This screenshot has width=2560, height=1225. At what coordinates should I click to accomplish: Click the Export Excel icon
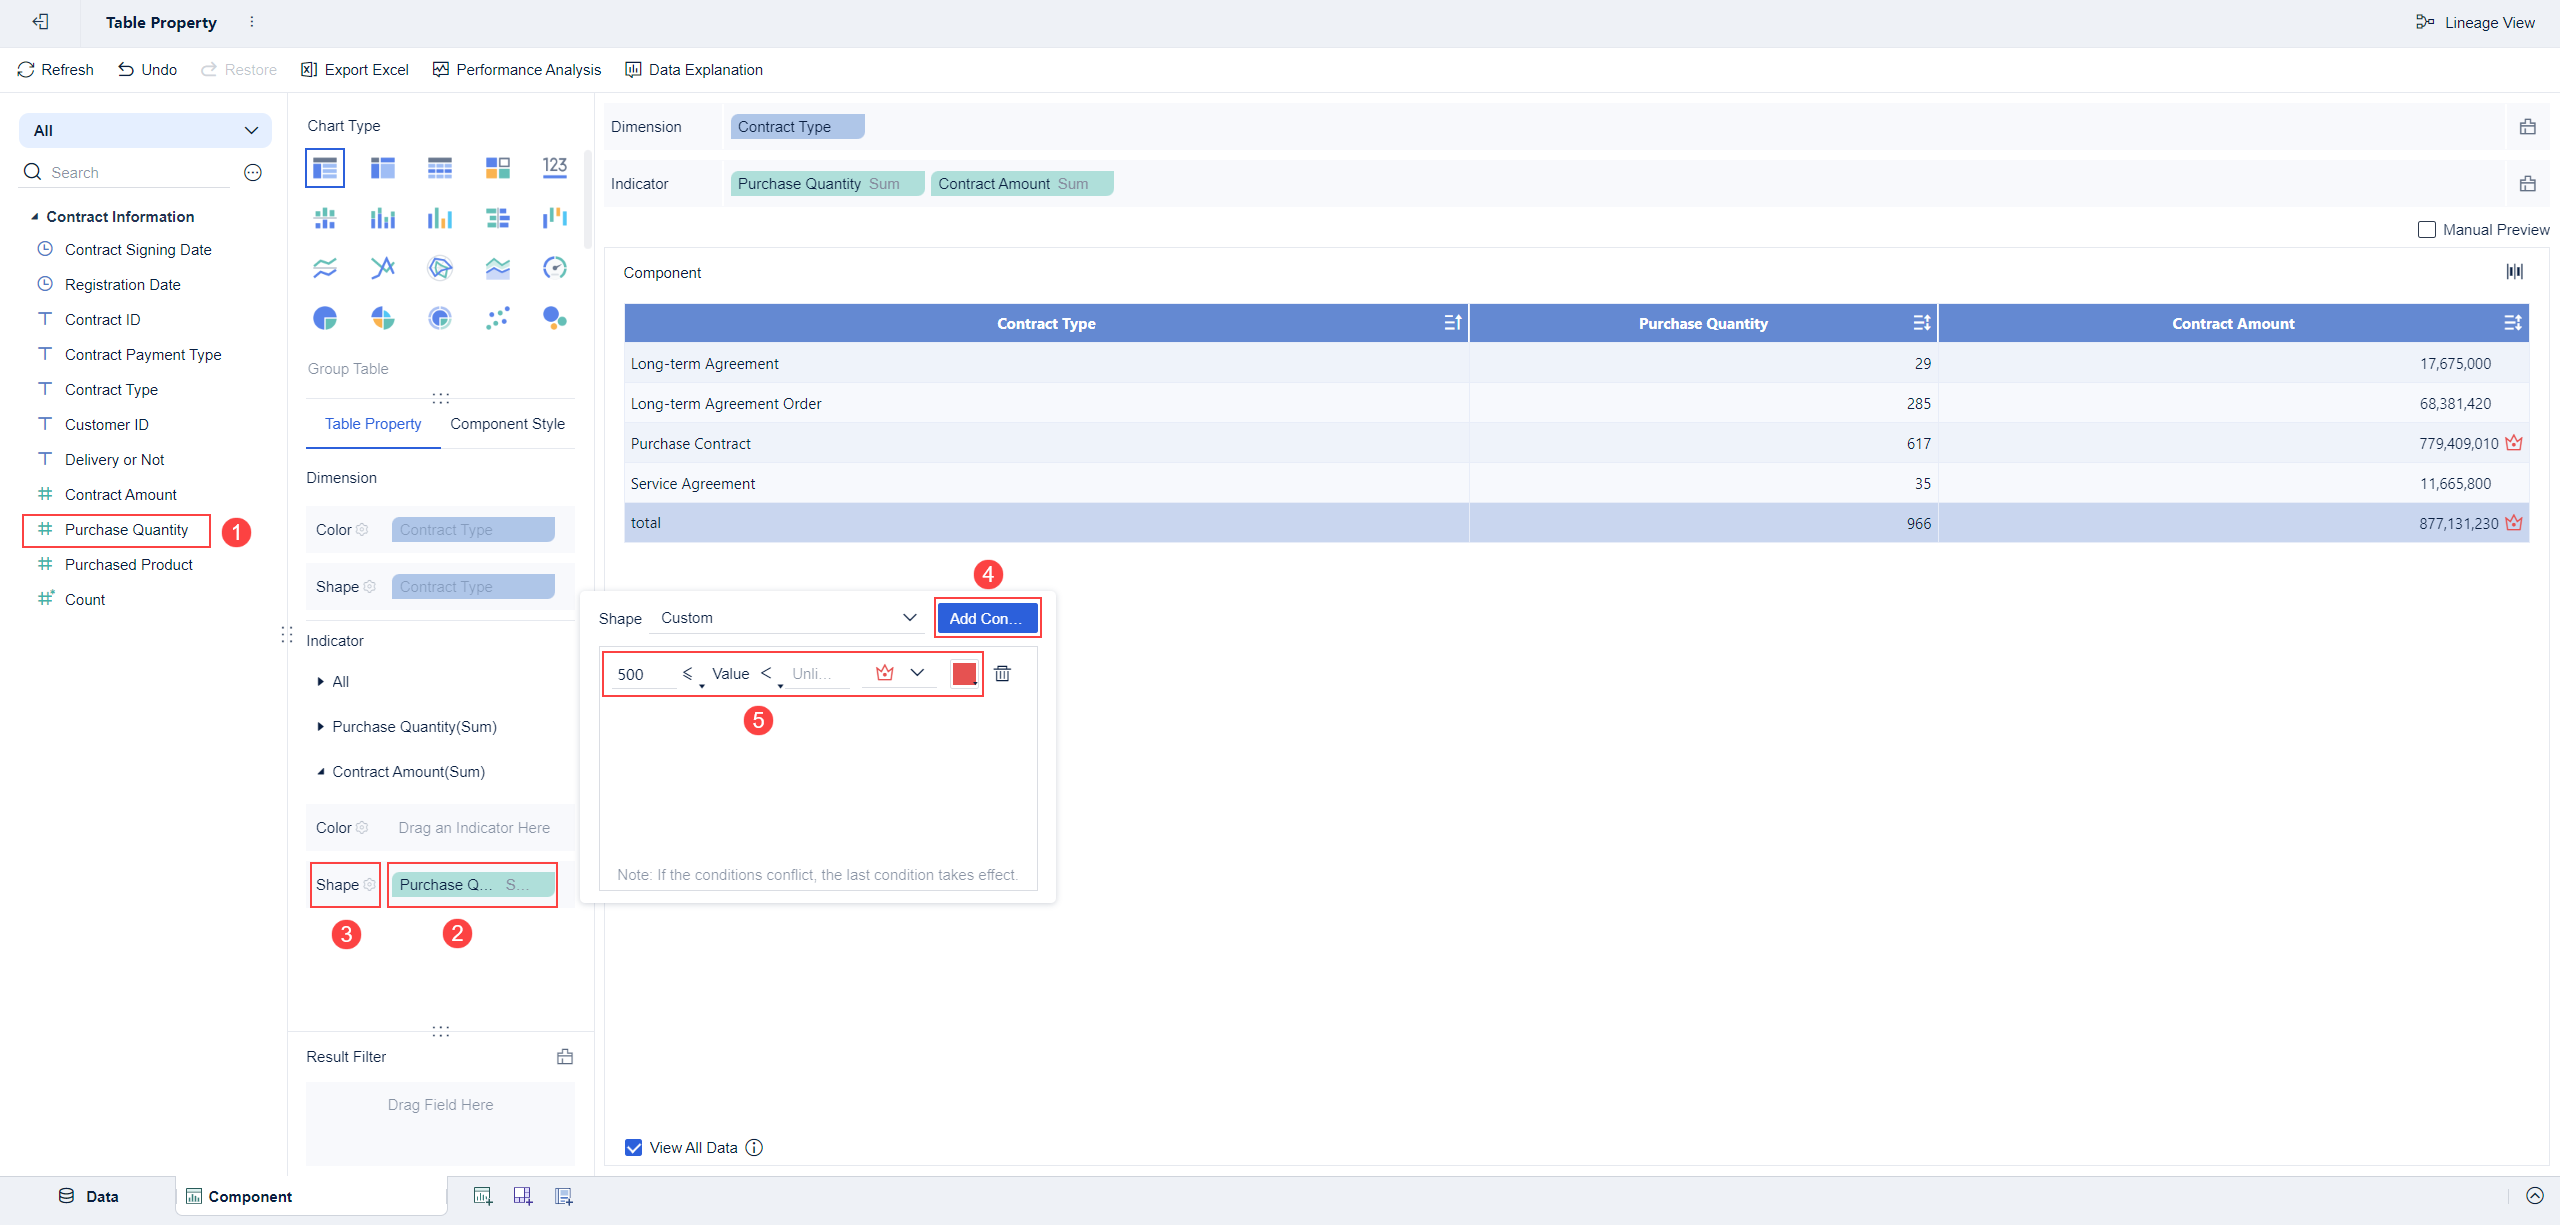click(309, 70)
